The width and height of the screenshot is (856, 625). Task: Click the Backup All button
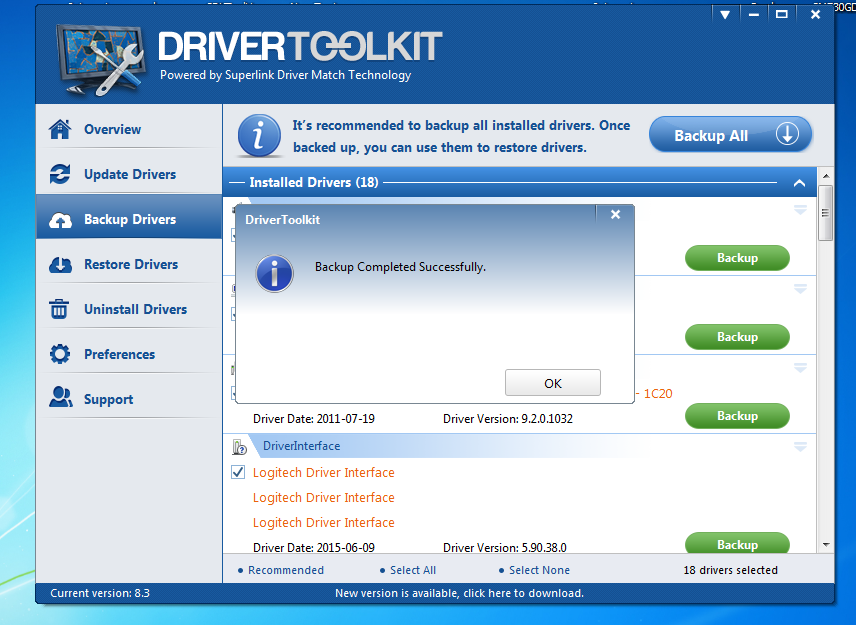coord(730,135)
